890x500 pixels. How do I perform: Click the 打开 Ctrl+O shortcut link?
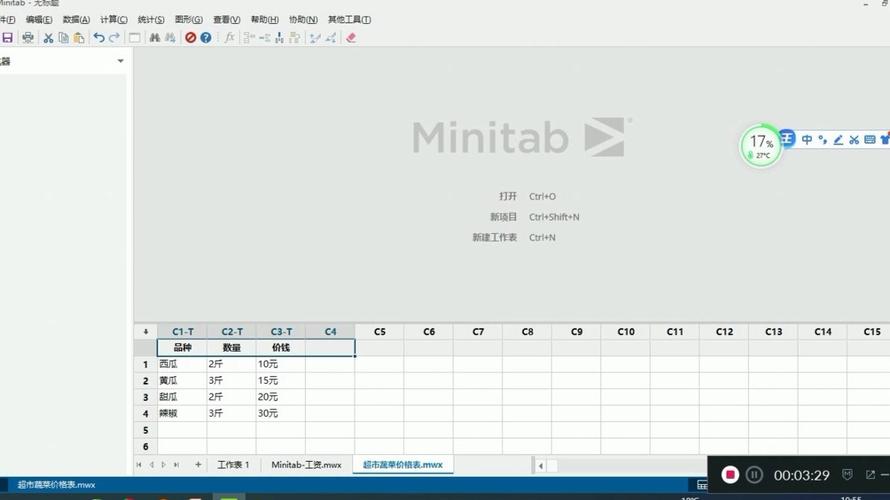[x=527, y=196]
